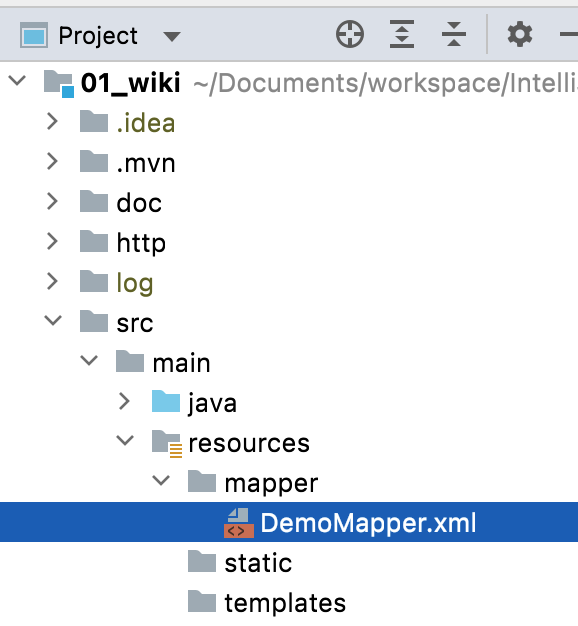Image resolution: width=578 pixels, height=626 pixels.
Task: Click the static folder icon
Action: (x=202, y=561)
